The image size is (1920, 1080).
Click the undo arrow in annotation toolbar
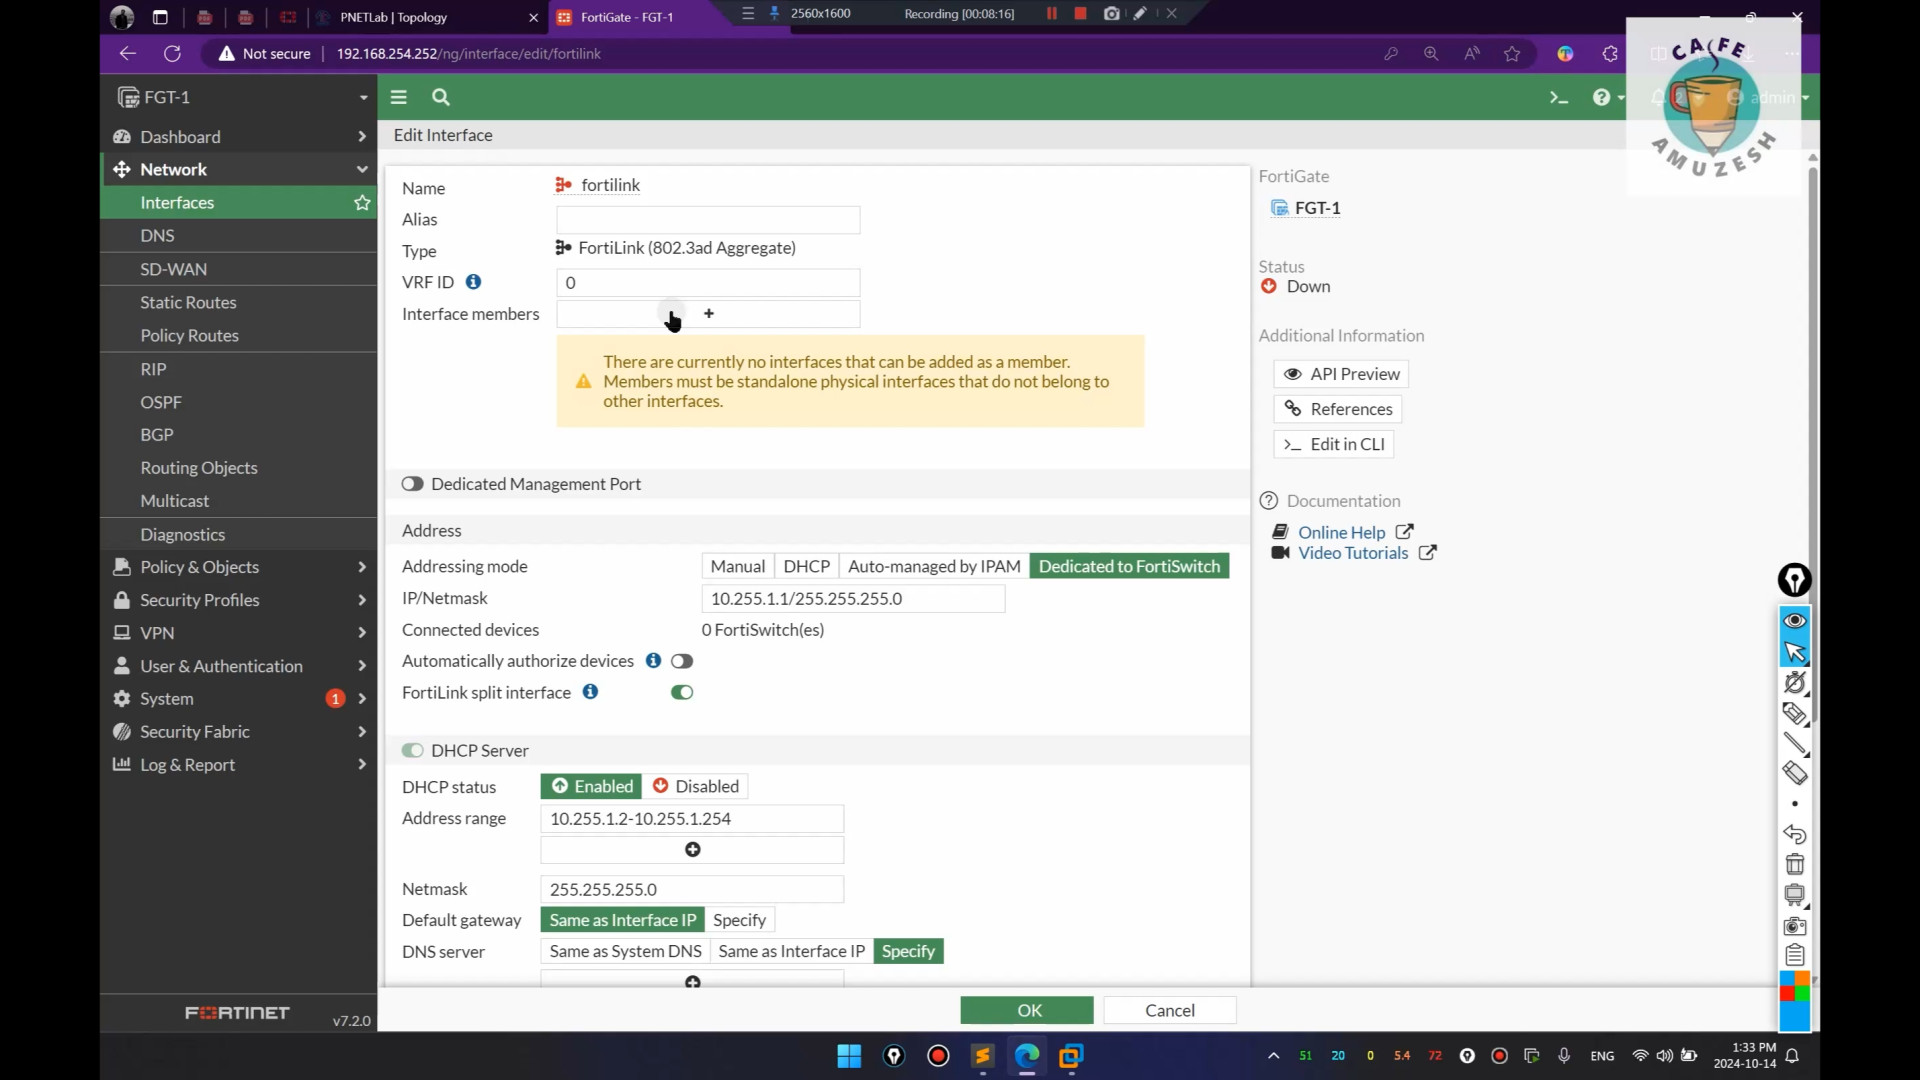1795,834
